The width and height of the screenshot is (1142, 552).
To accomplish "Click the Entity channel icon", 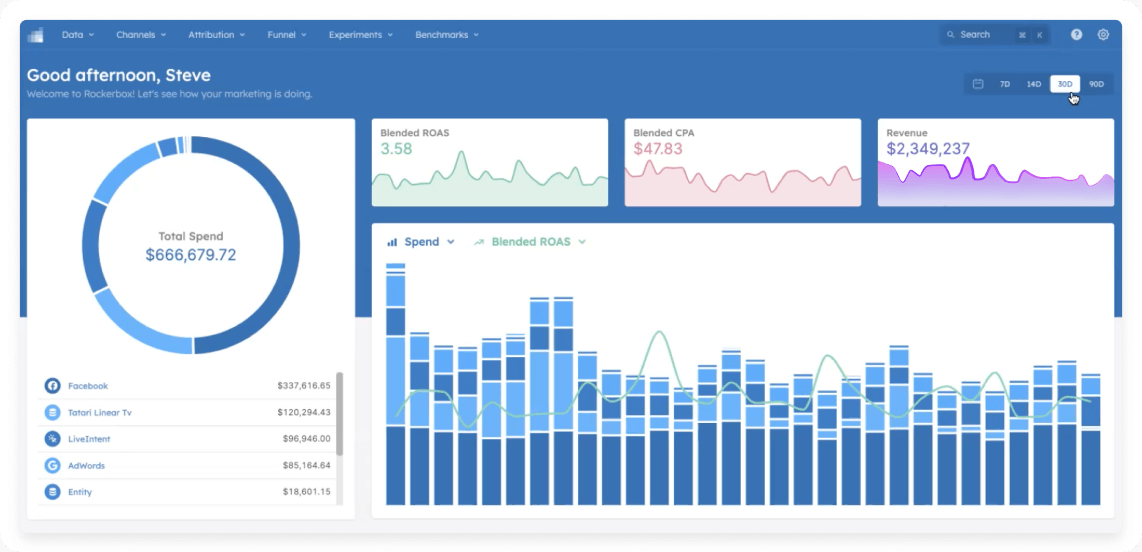I will pos(52,492).
